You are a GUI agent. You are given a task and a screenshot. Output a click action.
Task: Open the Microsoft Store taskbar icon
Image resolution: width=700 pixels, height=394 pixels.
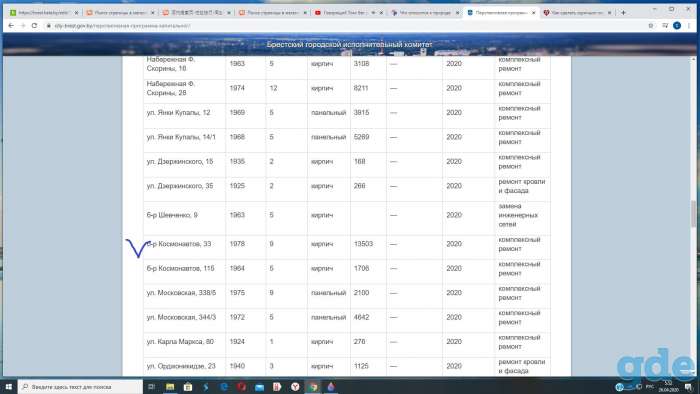pyautogui.click(x=188, y=387)
